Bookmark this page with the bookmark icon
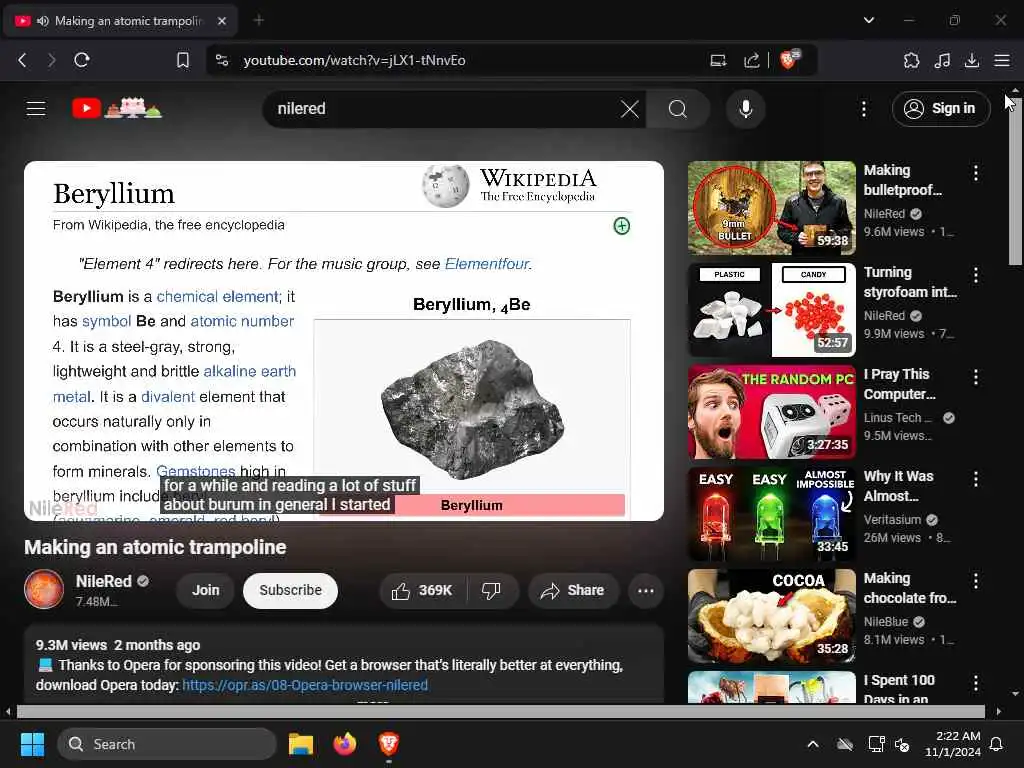Screen dimensions: 1024x768 [x=183, y=60]
